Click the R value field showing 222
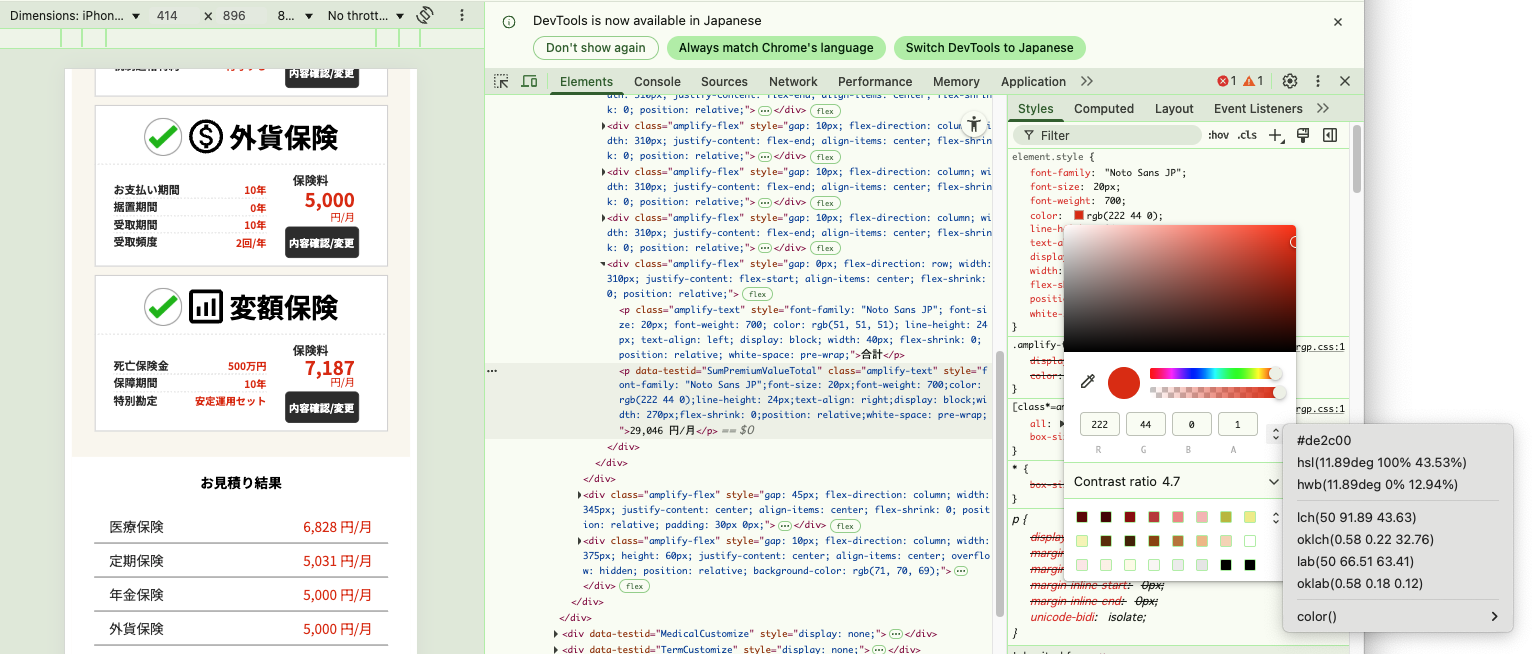Image resolution: width=1539 pixels, height=654 pixels. 1099,425
